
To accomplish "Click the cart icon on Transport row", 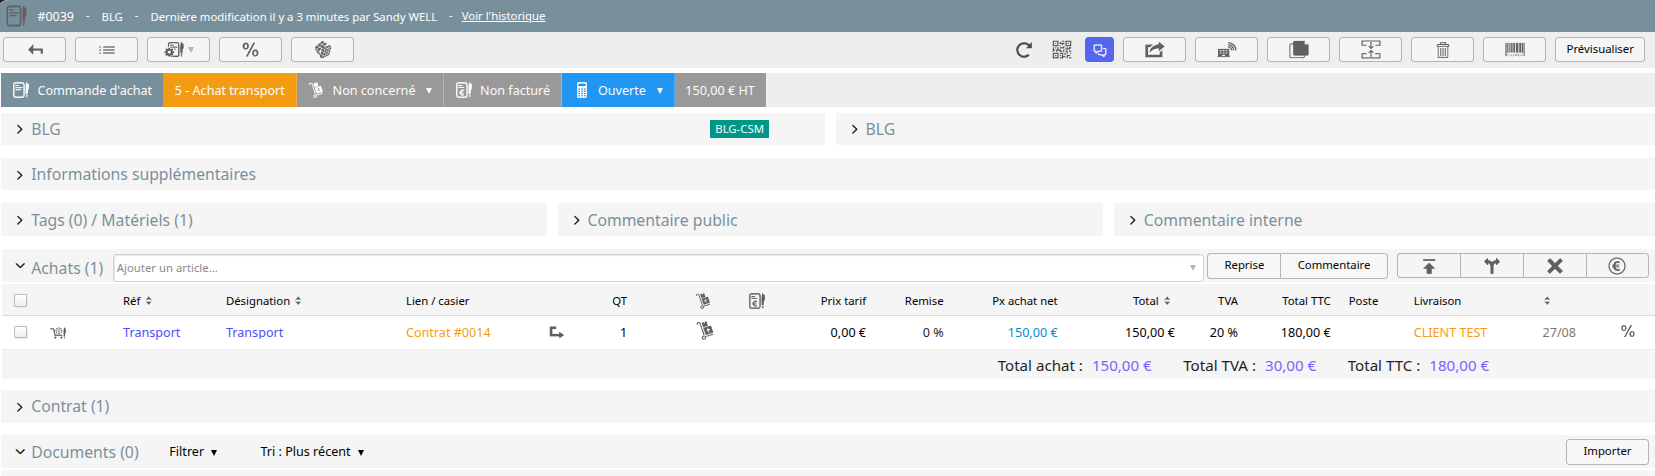I will click(58, 333).
